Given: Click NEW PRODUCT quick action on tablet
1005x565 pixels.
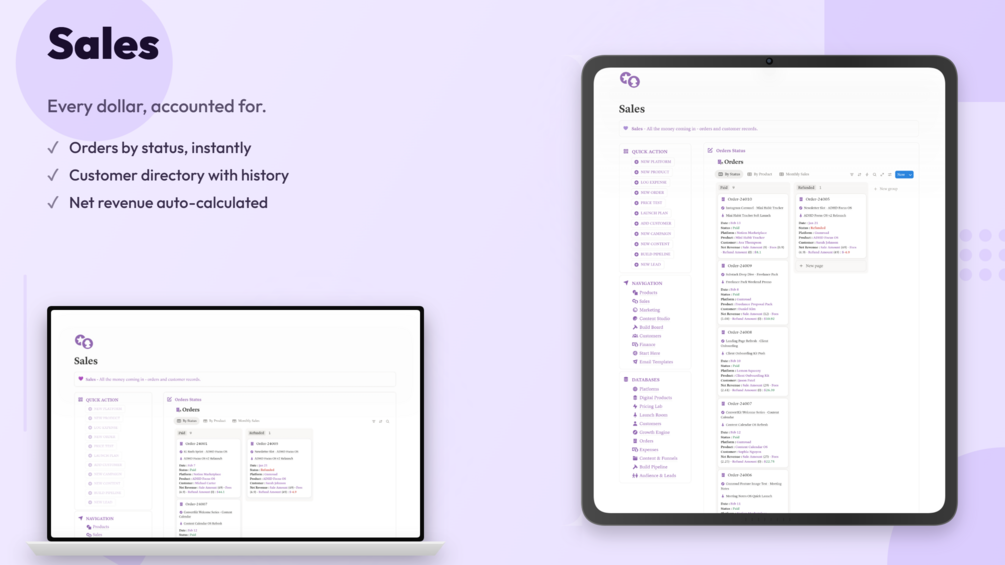Looking at the screenshot, I should click(651, 172).
